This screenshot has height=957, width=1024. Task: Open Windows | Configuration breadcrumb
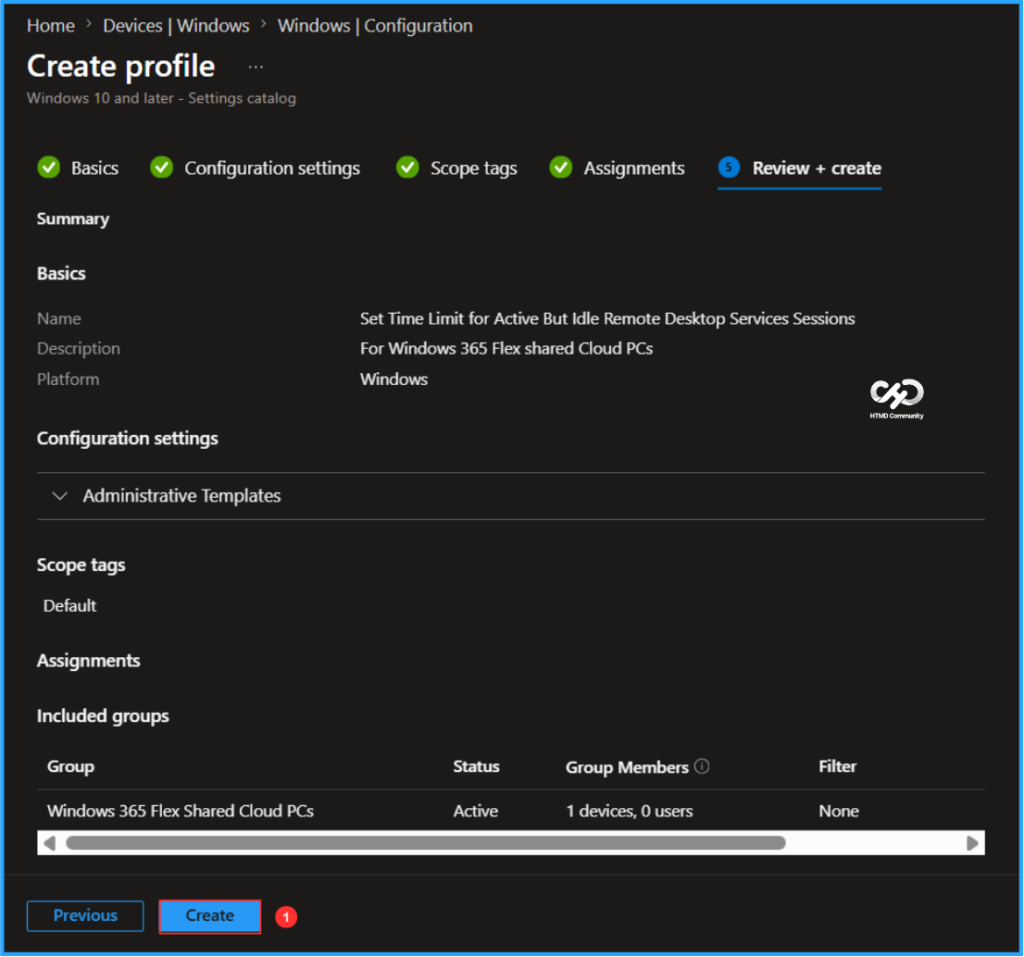click(x=375, y=25)
